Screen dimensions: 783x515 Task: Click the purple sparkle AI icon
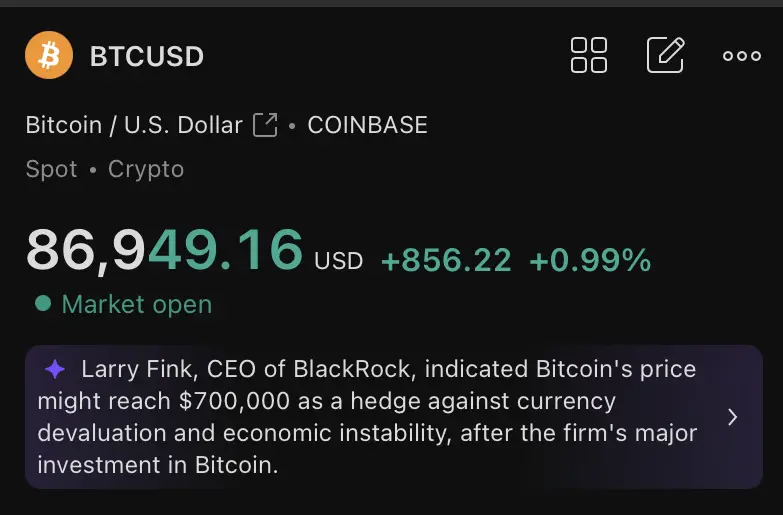point(55,370)
